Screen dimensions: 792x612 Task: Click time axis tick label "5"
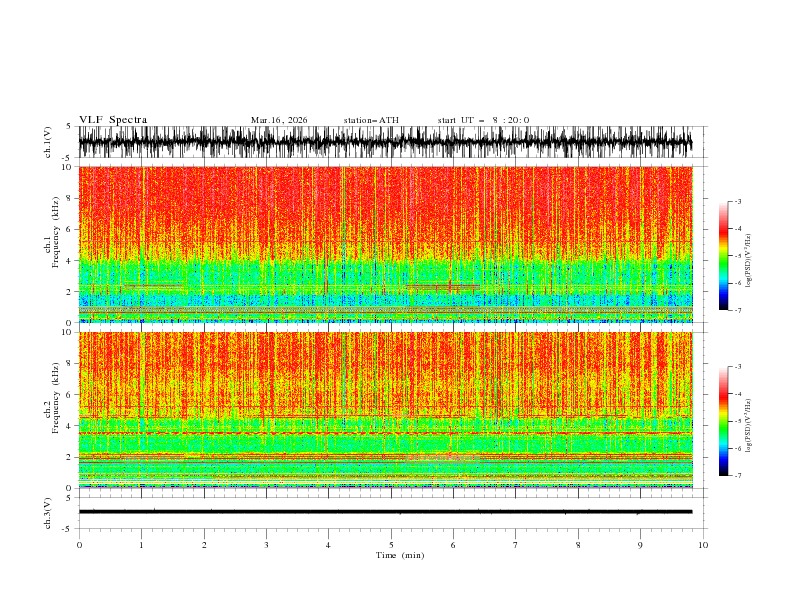(391, 545)
